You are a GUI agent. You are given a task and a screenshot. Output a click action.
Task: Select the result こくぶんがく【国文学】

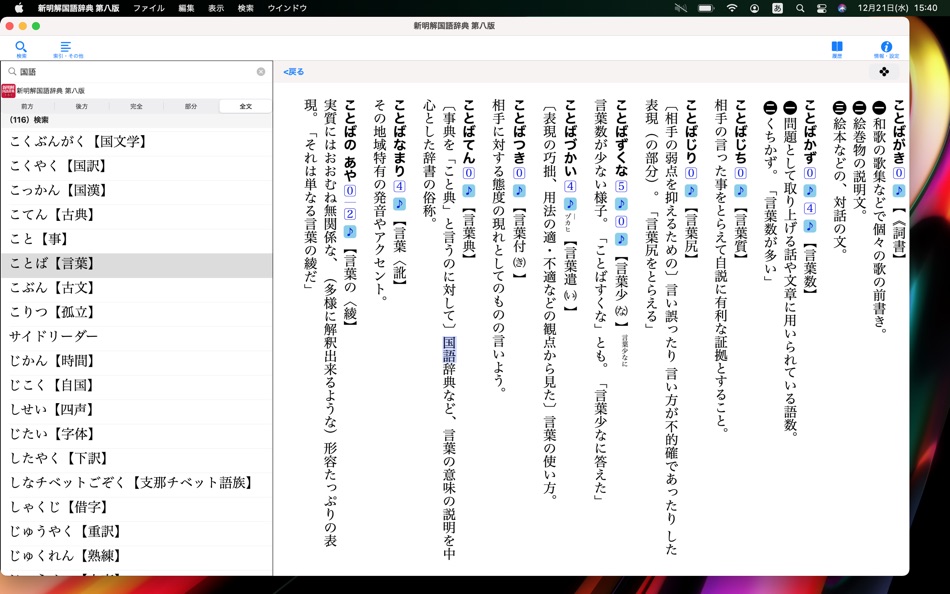pos(136,141)
